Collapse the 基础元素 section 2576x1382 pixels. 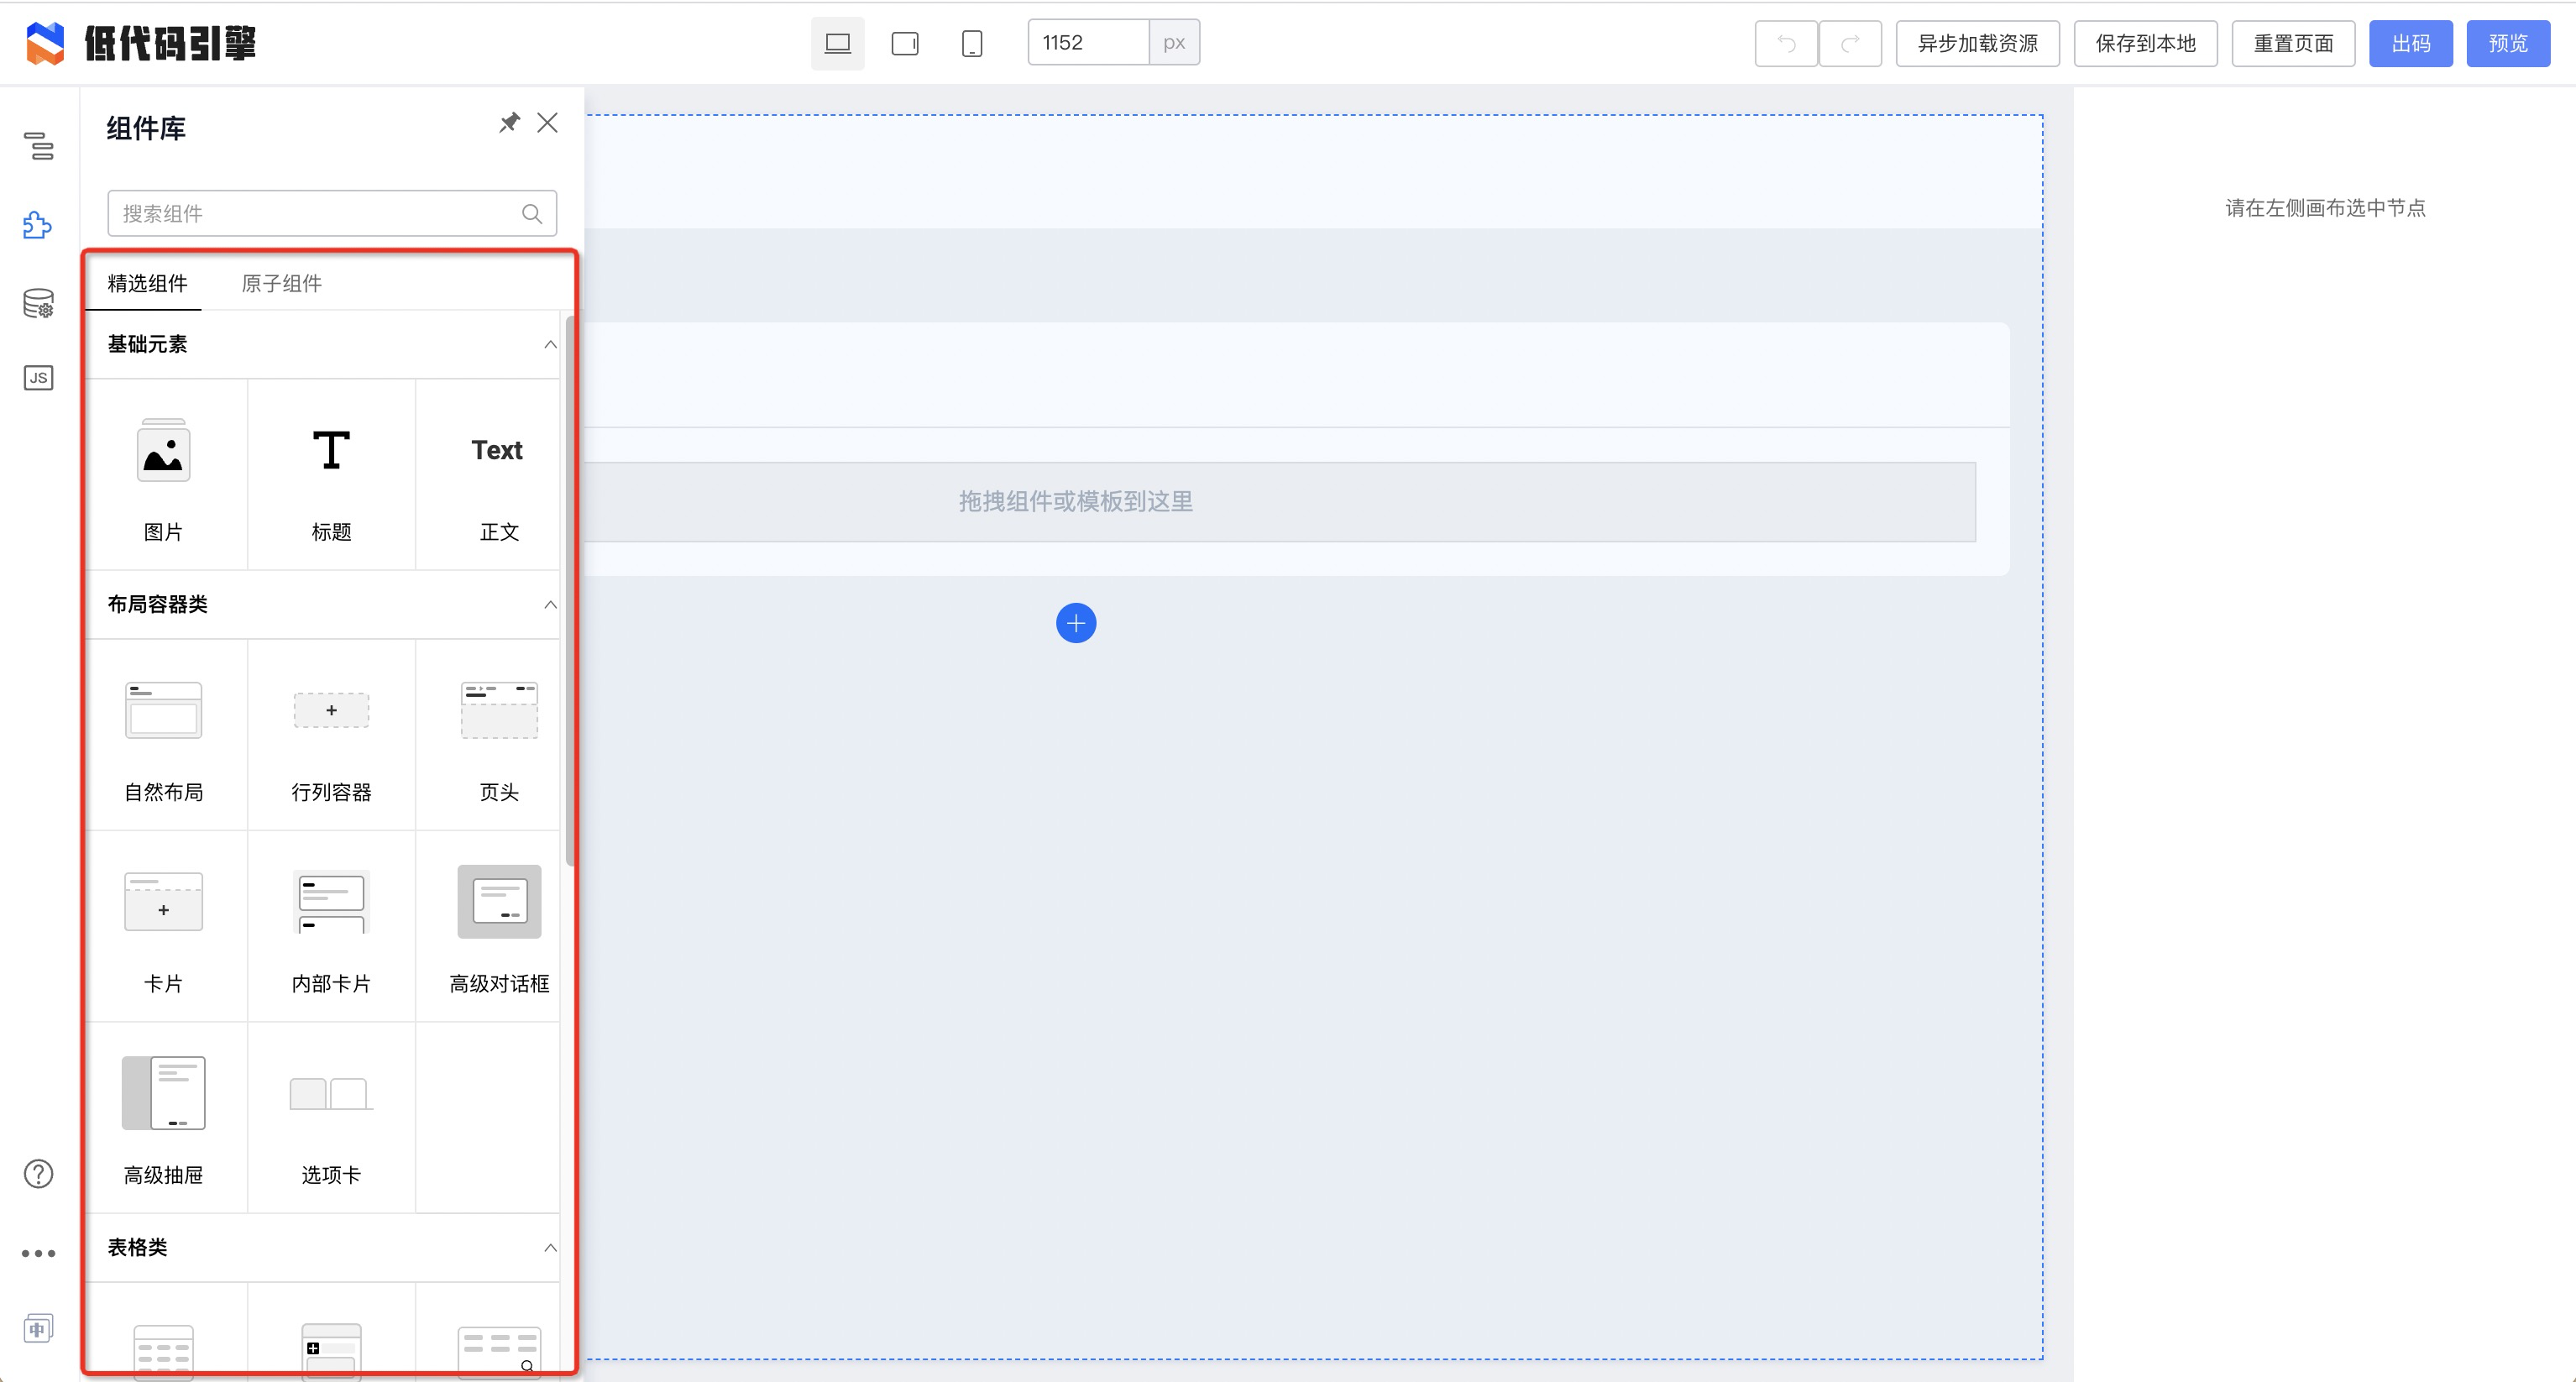[x=549, y=344]
